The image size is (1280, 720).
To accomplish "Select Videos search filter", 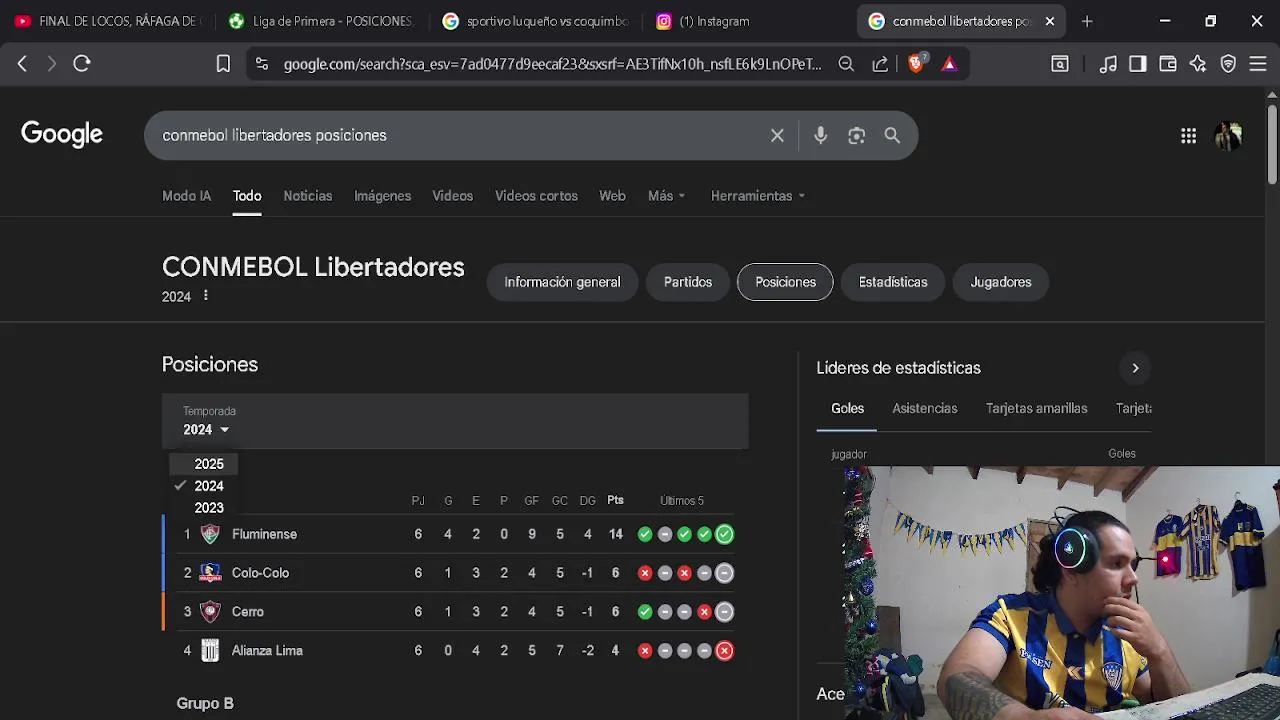I will pos(452,196).
